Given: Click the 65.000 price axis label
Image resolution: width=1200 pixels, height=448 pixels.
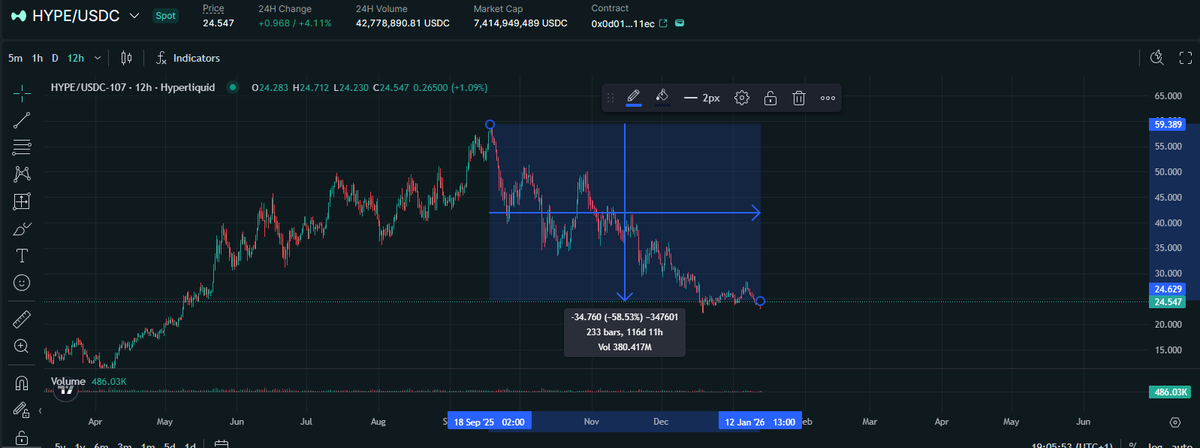Looking at the screenshot, I should coord(1167,97).
